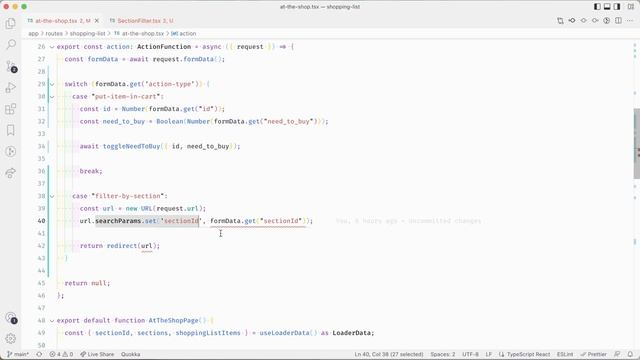Click the editor vertical scrollbar thumb
The height and width of the screenshot is (360, 640).
[x=636, y=144]
